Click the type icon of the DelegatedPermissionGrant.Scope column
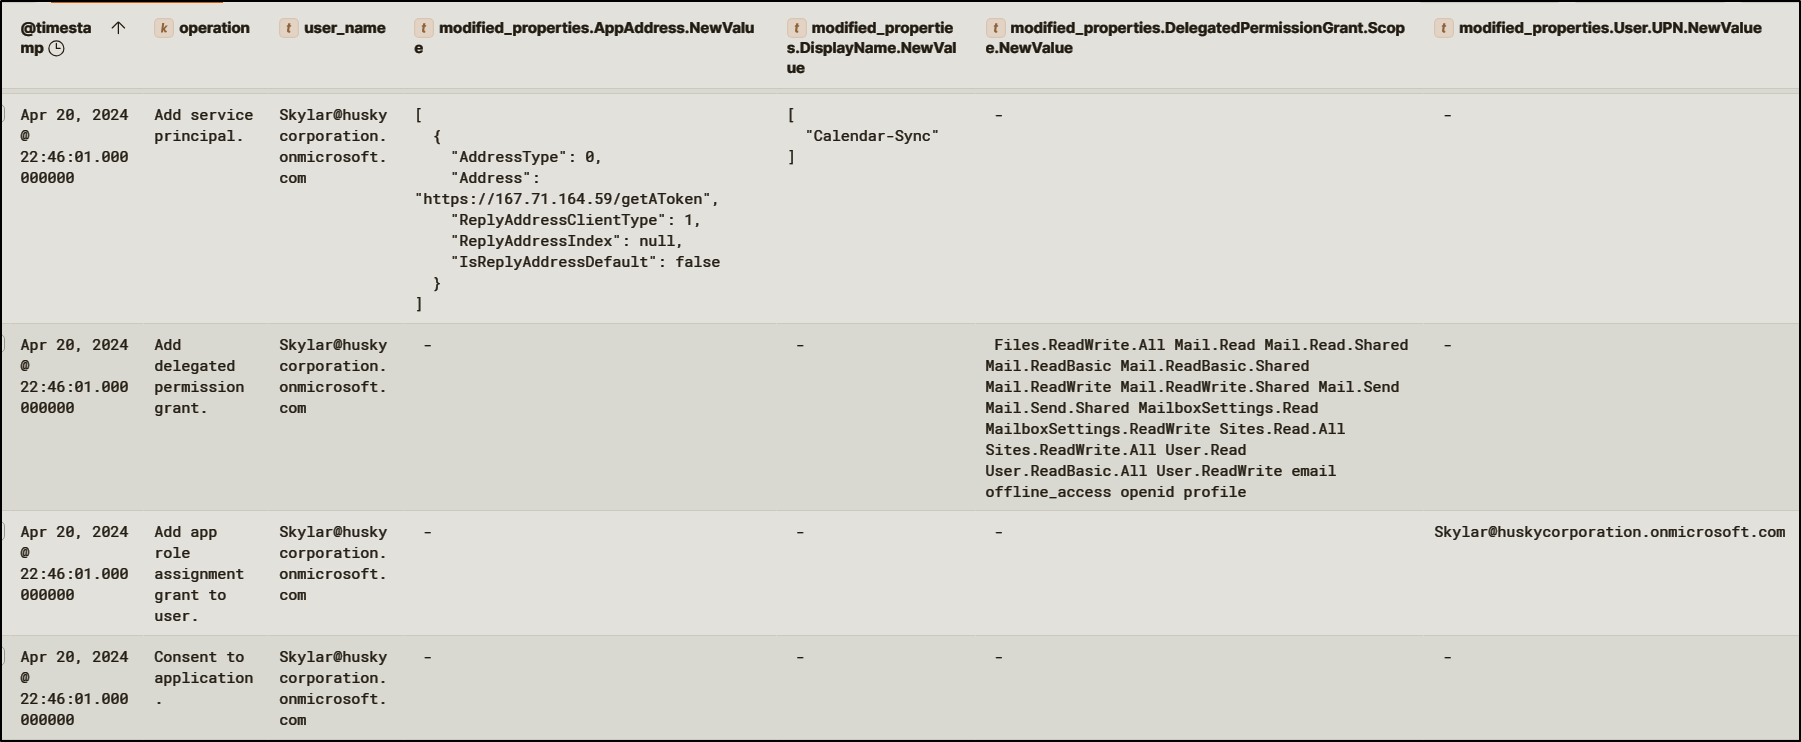Image resolution: width=1801 pixels, height=742 pixels. pos(995,28)
